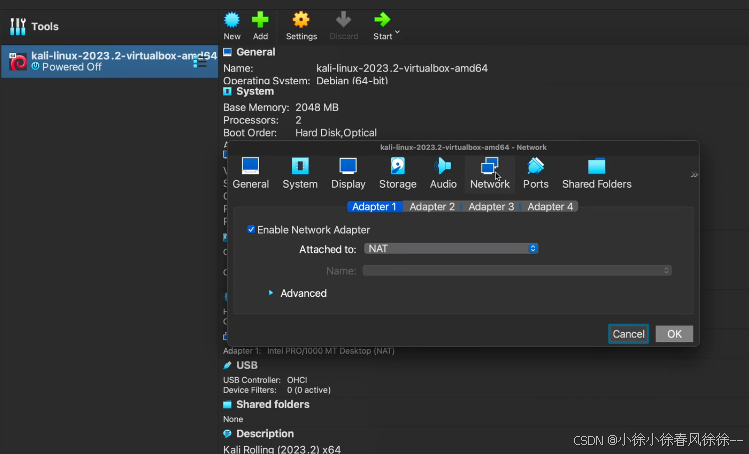Toggle Enable Network Adapter checkbox
749x454 pixels.
tap(251, 229)
